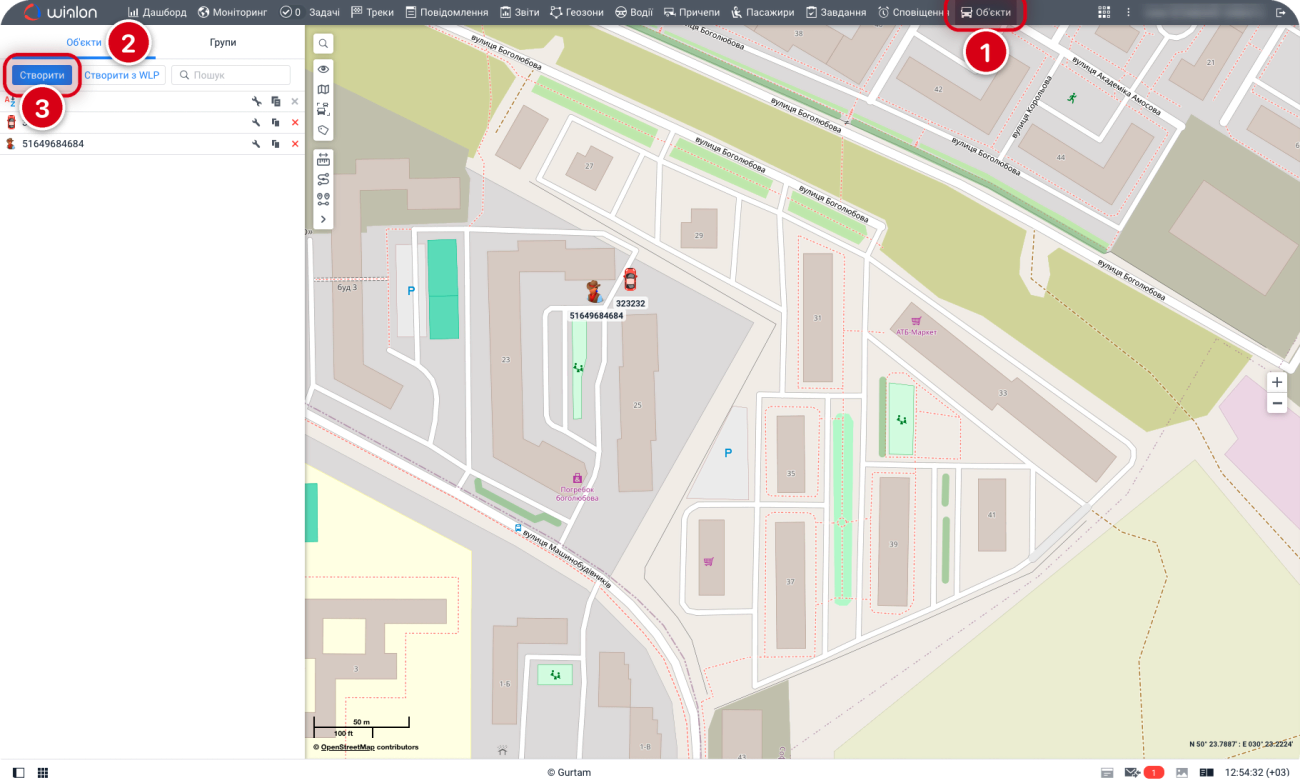Open the footer grid layout icon

[43, 773]
